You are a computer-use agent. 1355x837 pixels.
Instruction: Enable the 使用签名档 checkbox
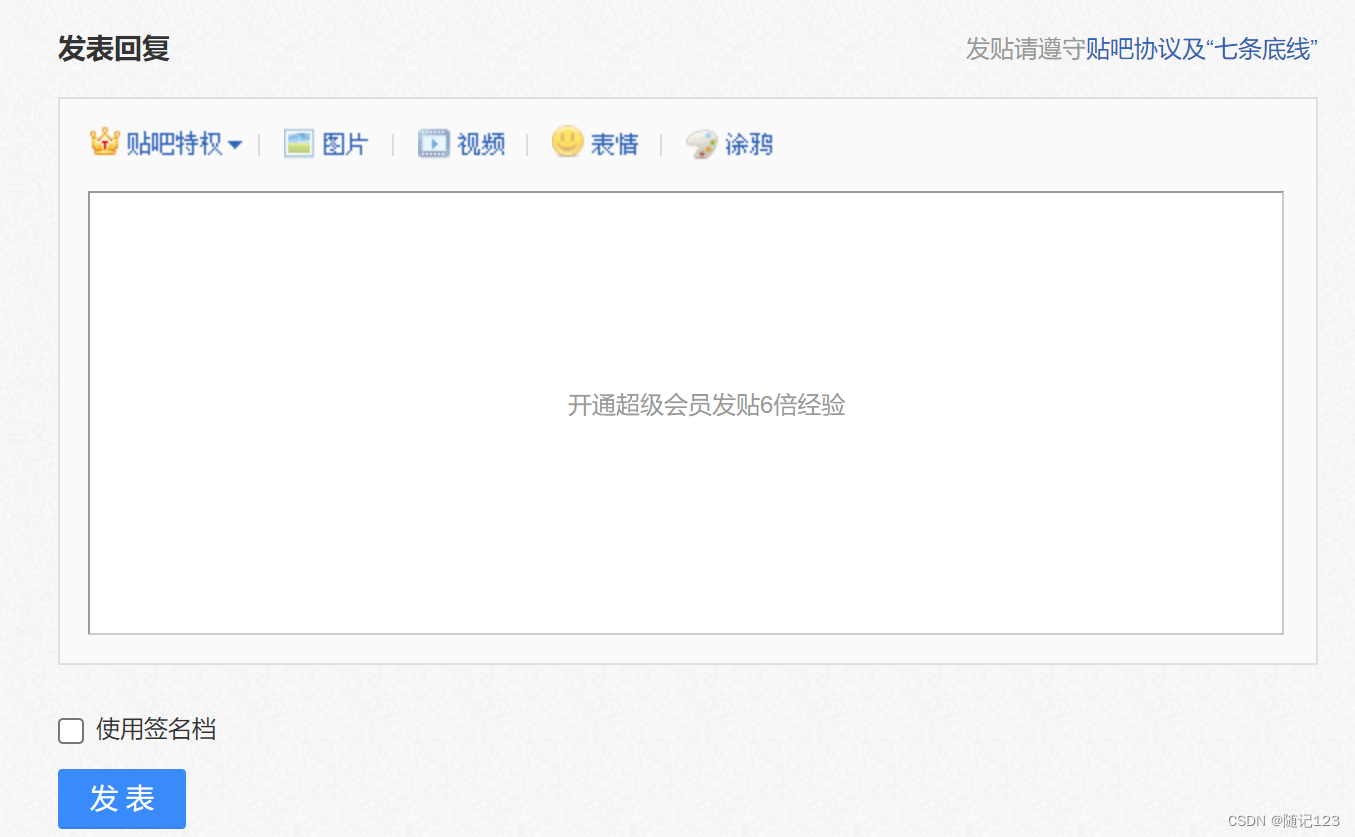point(71,731)
